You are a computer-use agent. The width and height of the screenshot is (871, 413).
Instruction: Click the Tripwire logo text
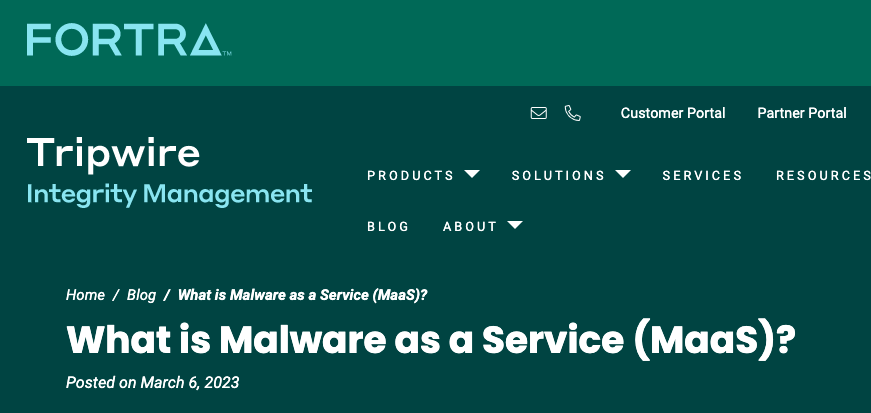point(113,153)
